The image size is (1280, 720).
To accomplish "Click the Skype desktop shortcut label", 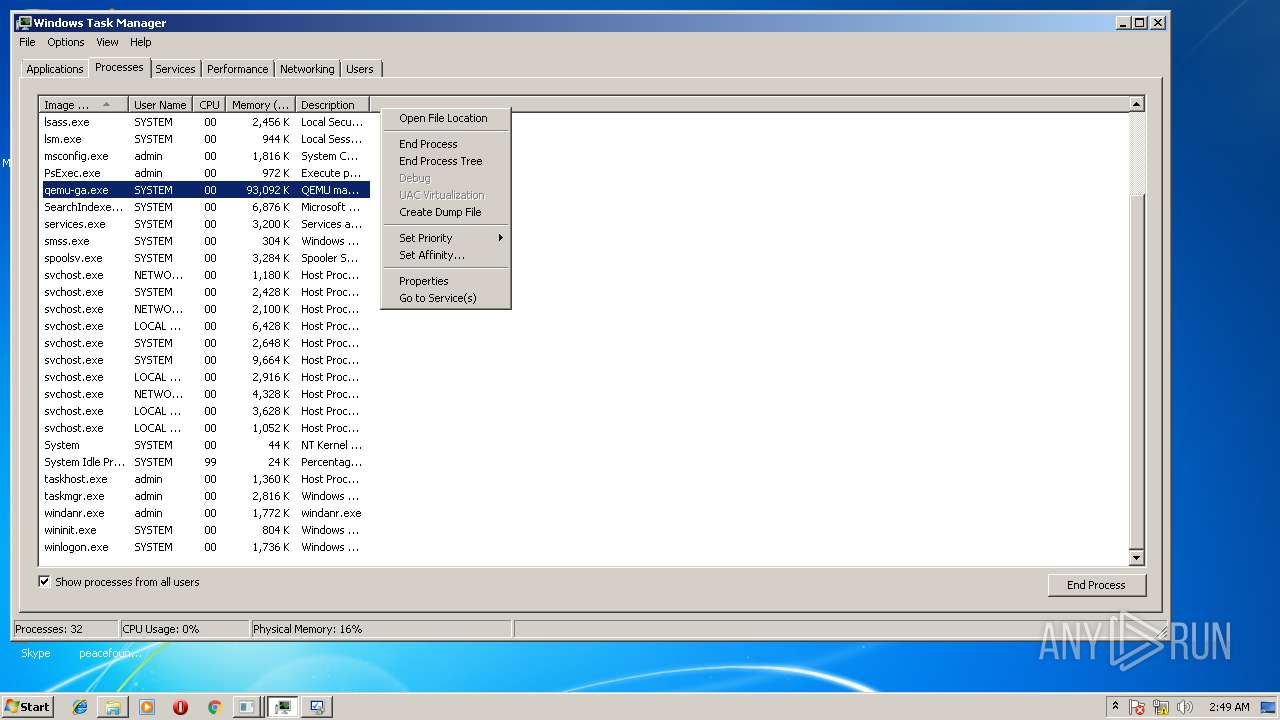I will point(36,653).
